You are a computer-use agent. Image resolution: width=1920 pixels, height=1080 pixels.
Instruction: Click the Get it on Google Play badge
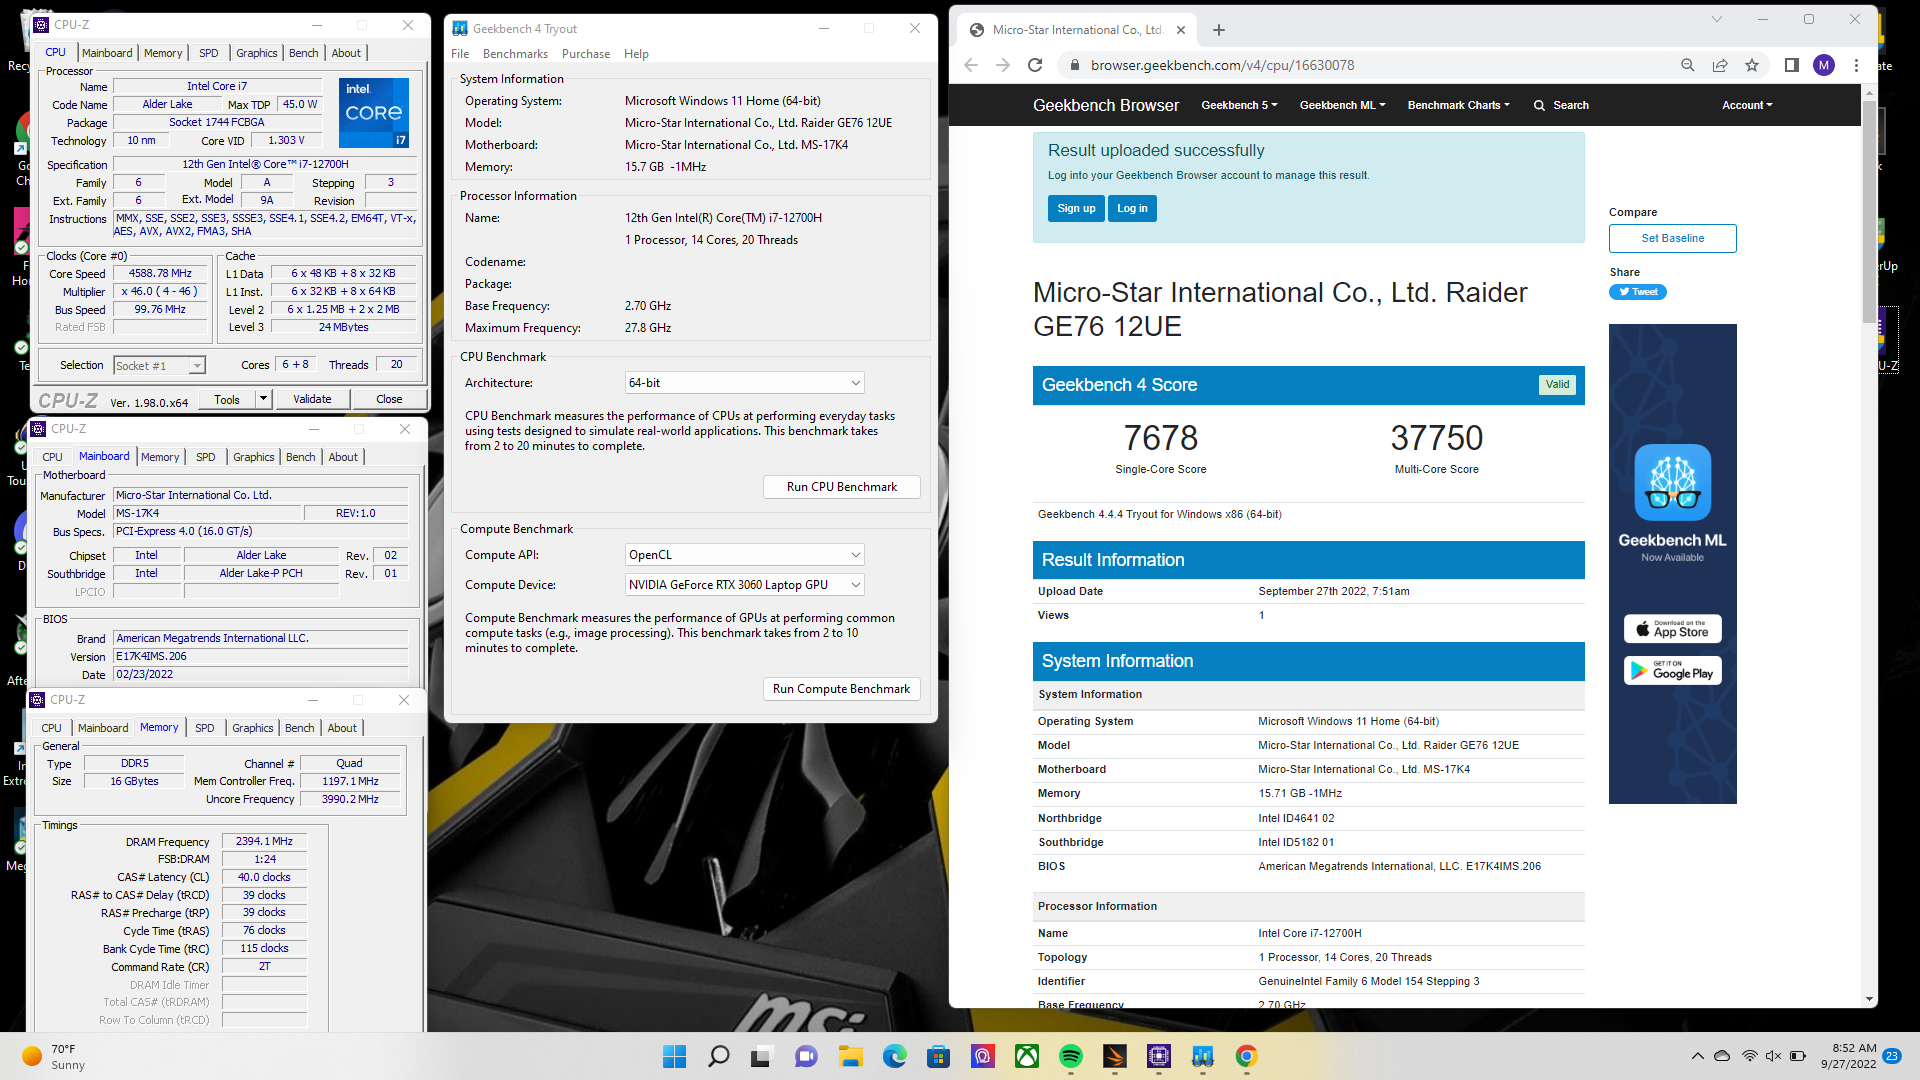click(1672, 670)
